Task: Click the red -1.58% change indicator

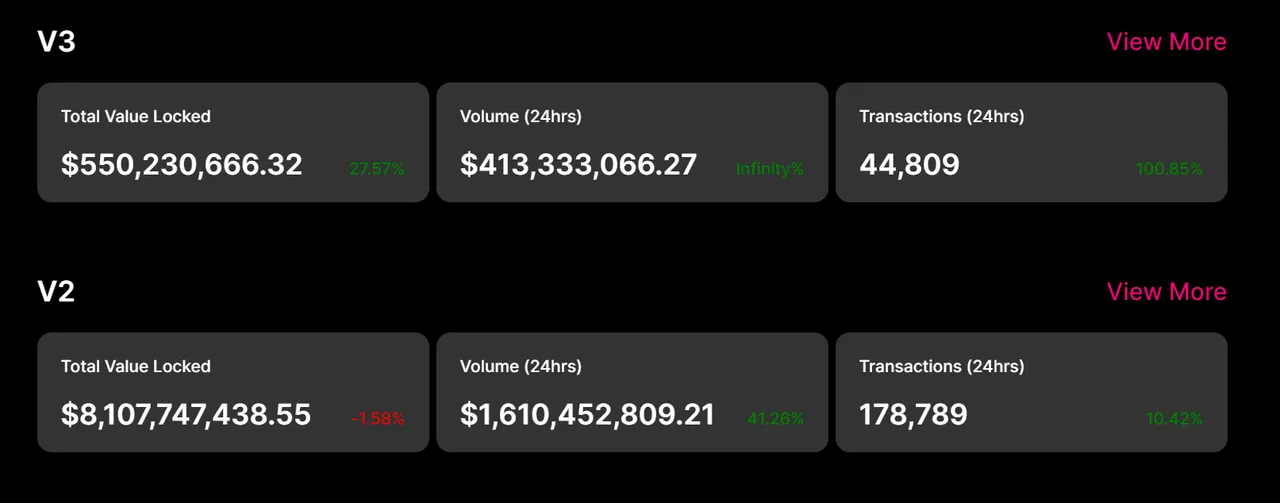Action: [378, 419]
